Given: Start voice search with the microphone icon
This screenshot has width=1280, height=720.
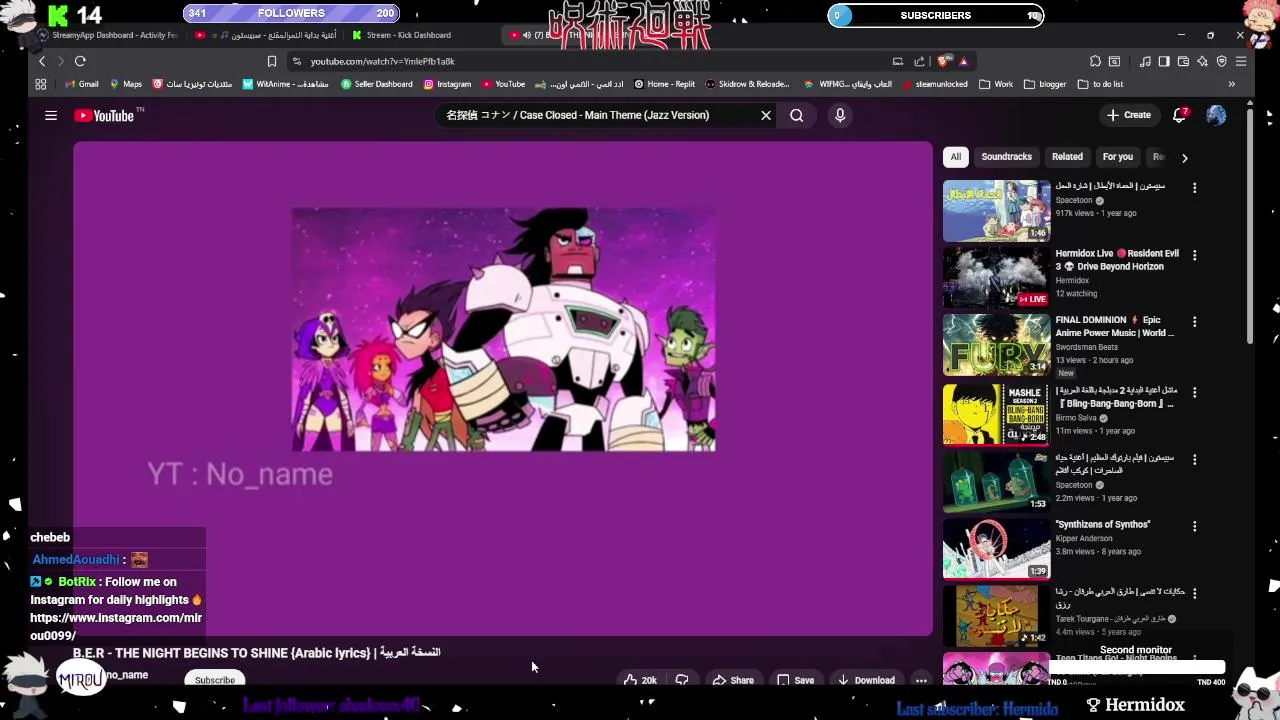Looking at the screenshot, I should [840, 116].
